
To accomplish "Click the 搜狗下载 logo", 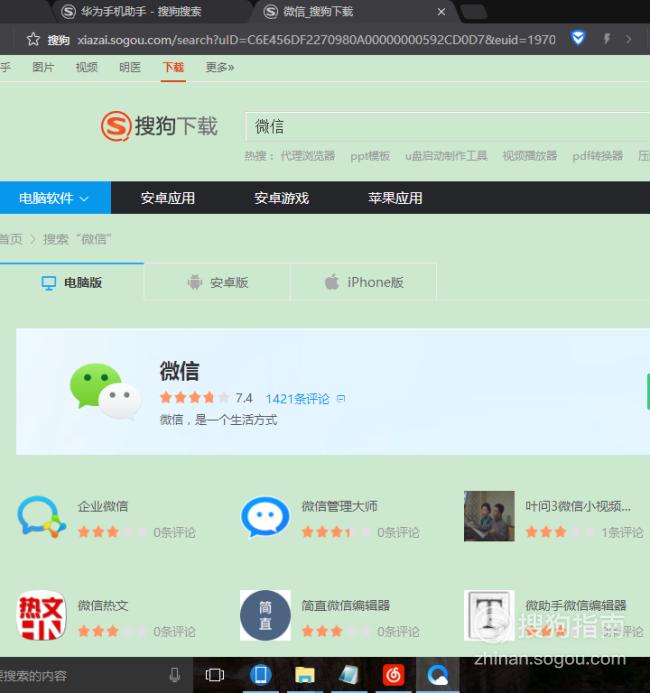I will [x=159, y=126].
